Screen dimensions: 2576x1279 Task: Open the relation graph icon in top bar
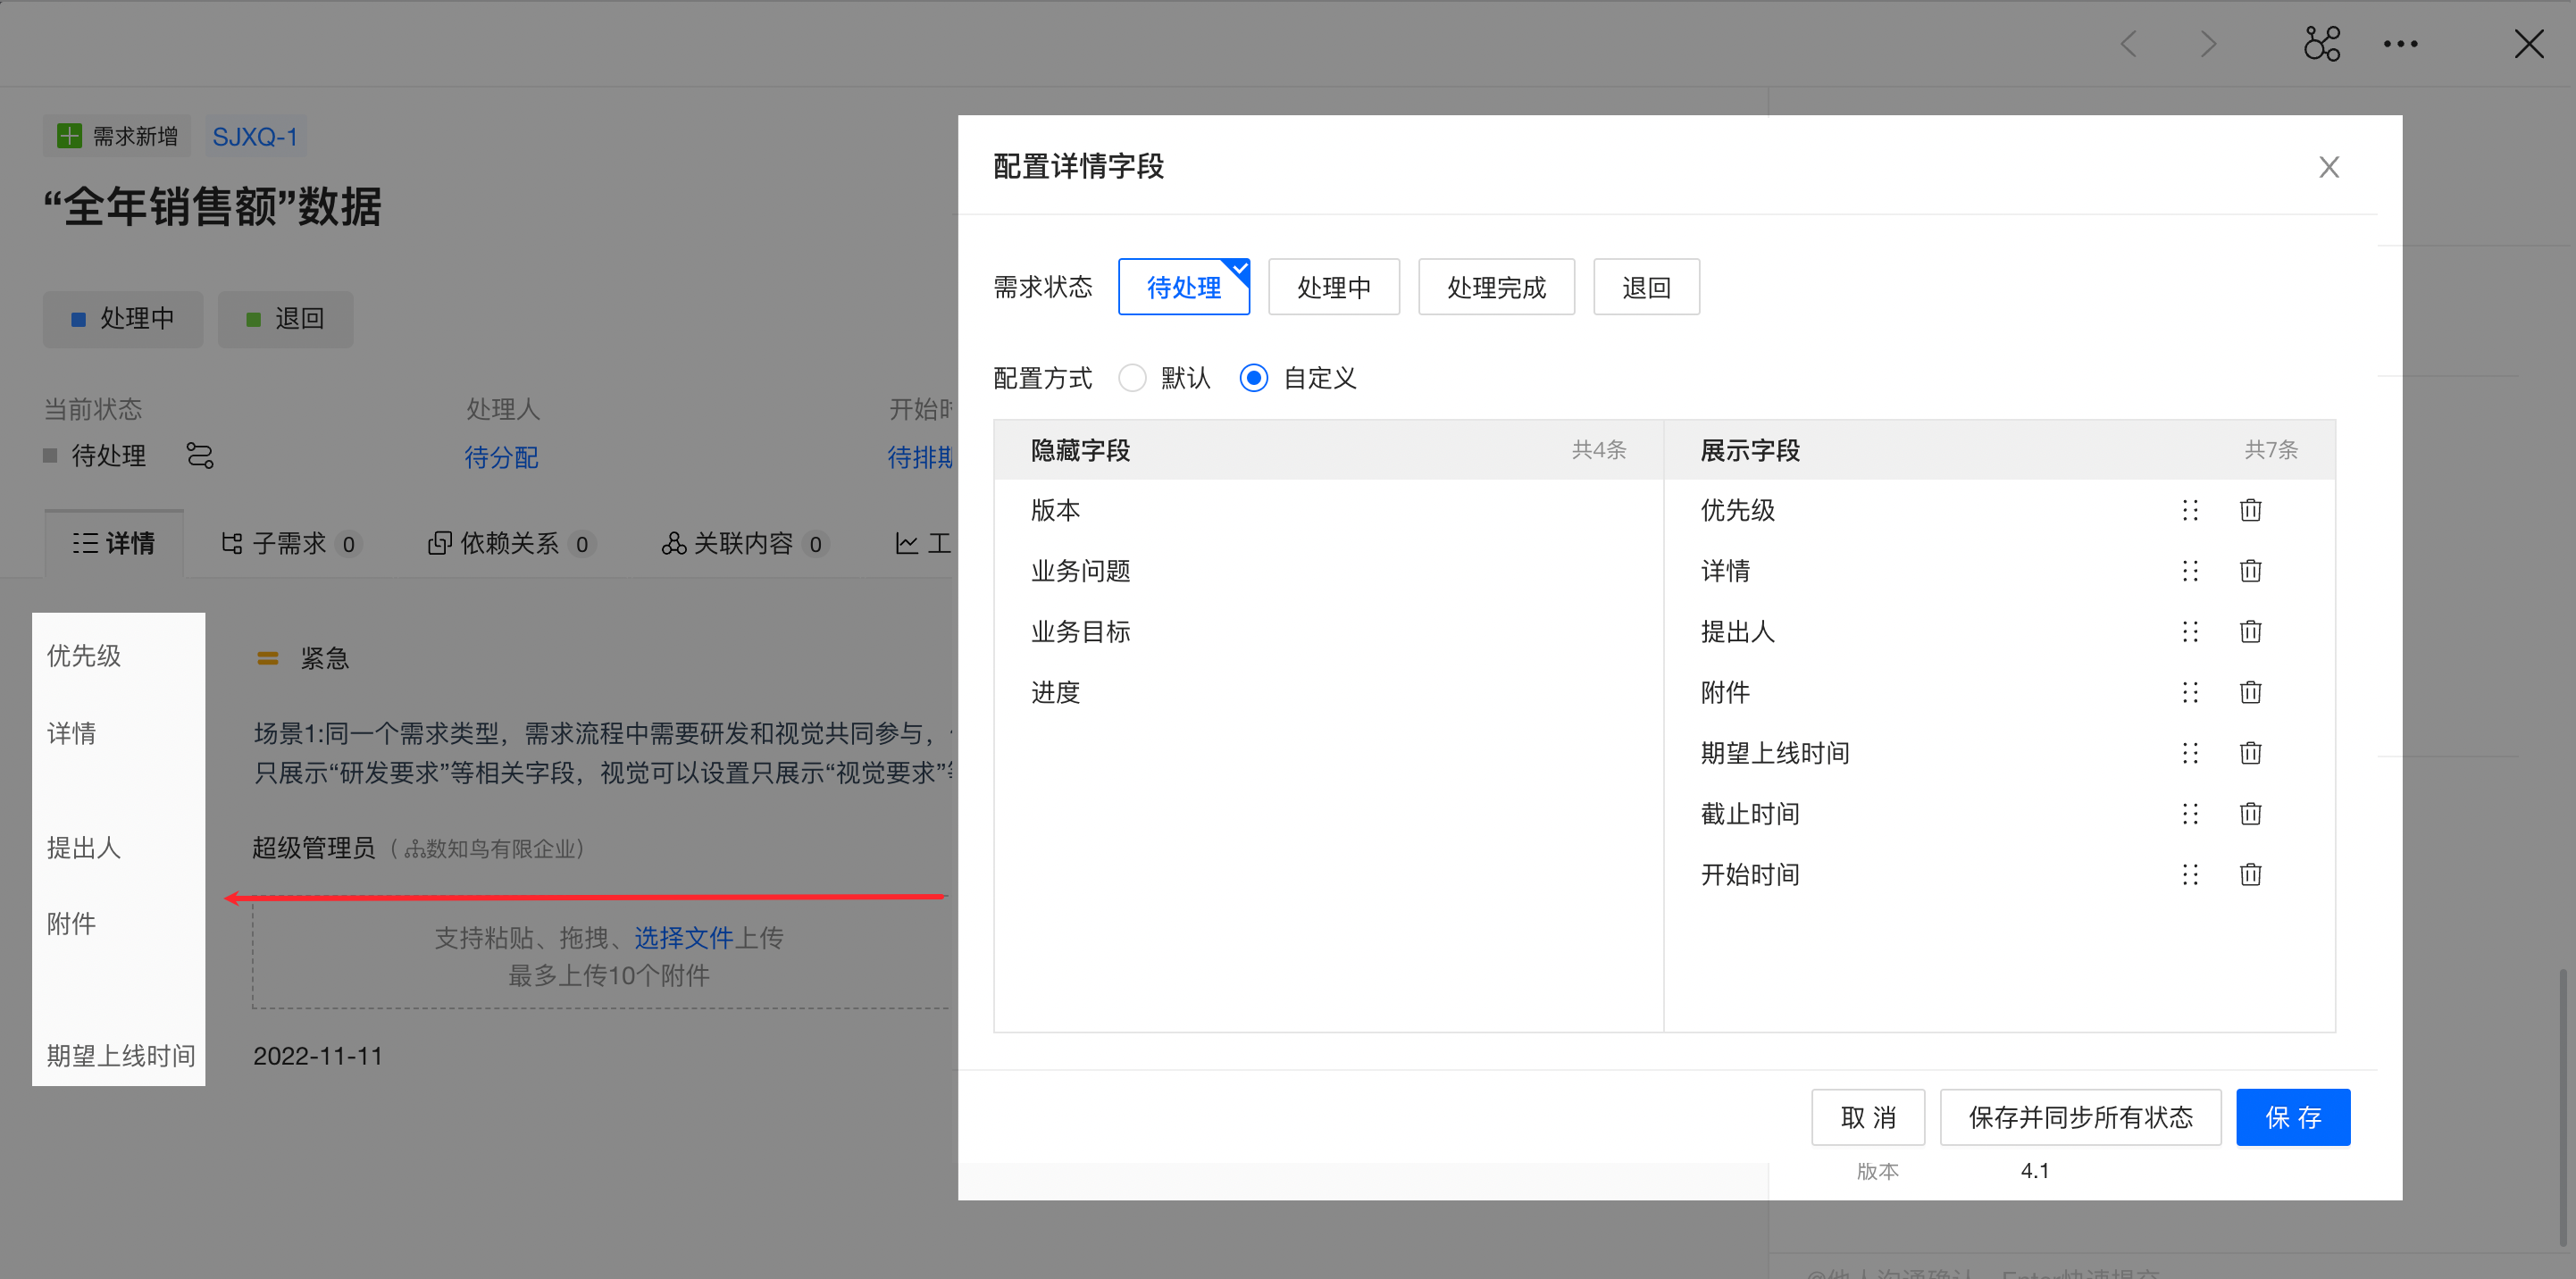click(x=2322, y=44)
